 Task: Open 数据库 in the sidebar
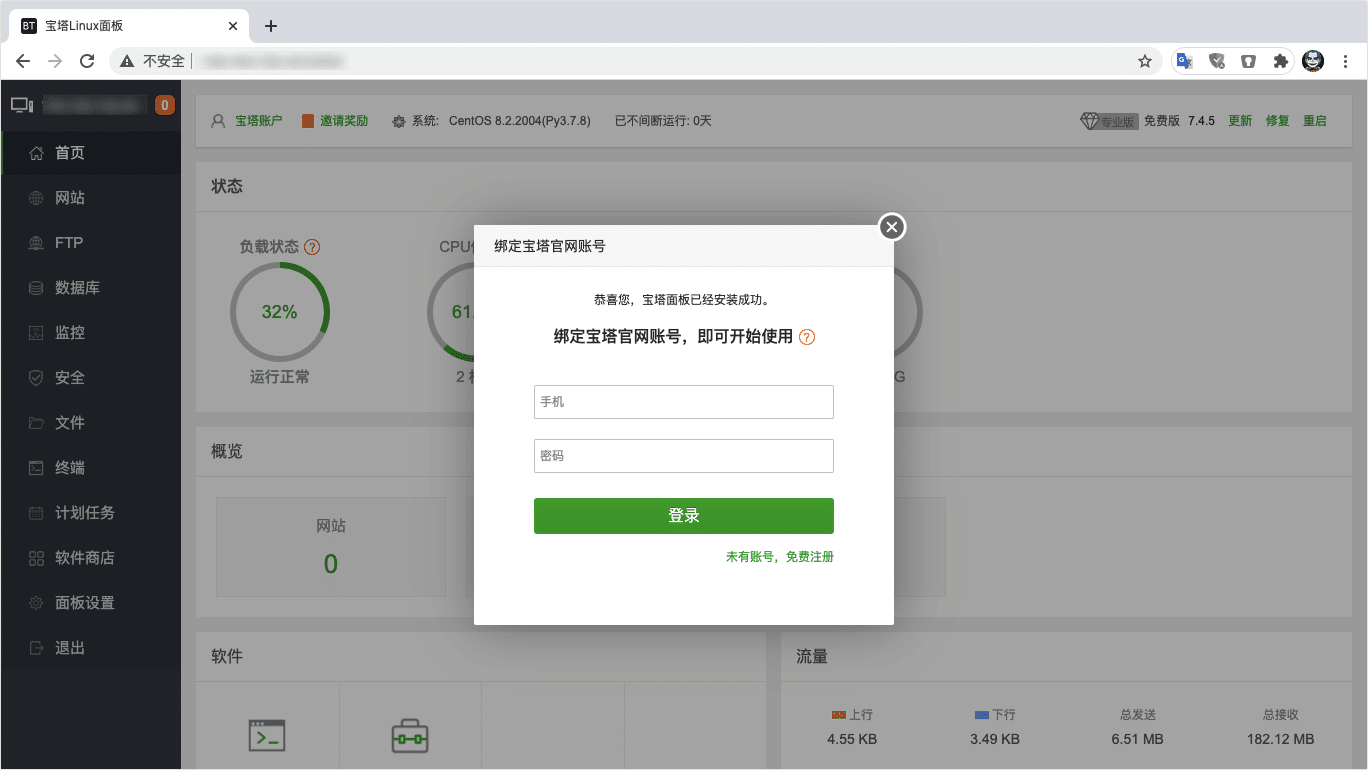(x=91, y=288)
